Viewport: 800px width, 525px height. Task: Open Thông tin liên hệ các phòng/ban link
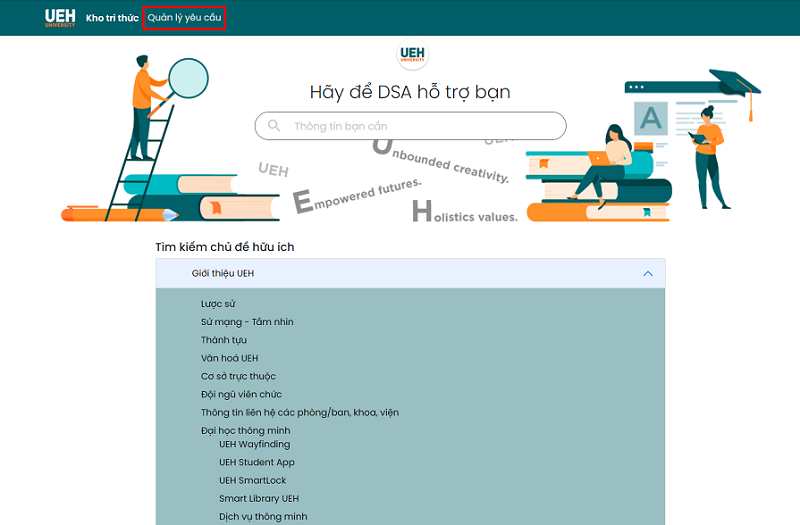[x=299, y=412]
